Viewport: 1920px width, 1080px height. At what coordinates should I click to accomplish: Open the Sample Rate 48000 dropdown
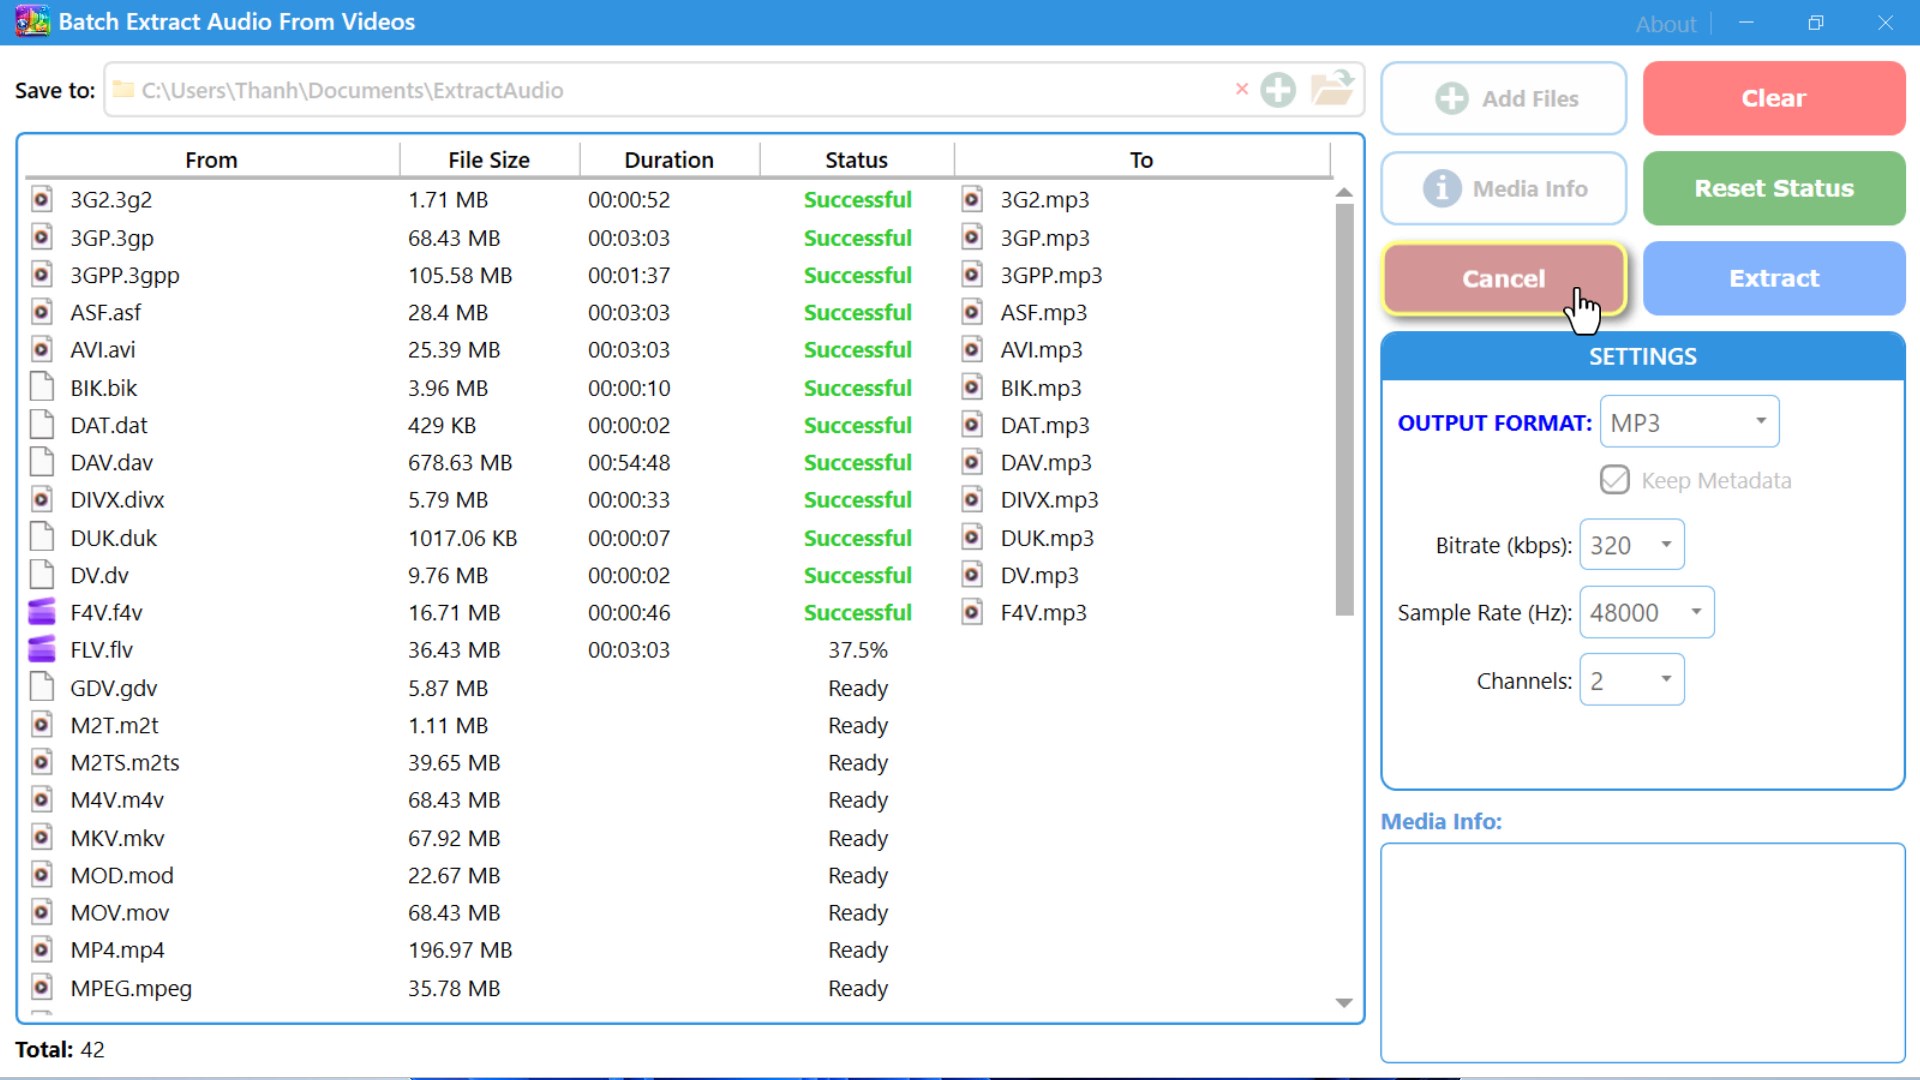point(1646,612)
